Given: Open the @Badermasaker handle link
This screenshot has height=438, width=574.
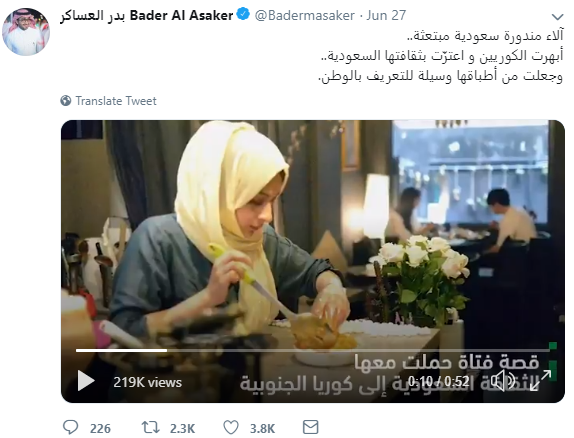Looking at the screenshot, I should [x=304, y=15].
